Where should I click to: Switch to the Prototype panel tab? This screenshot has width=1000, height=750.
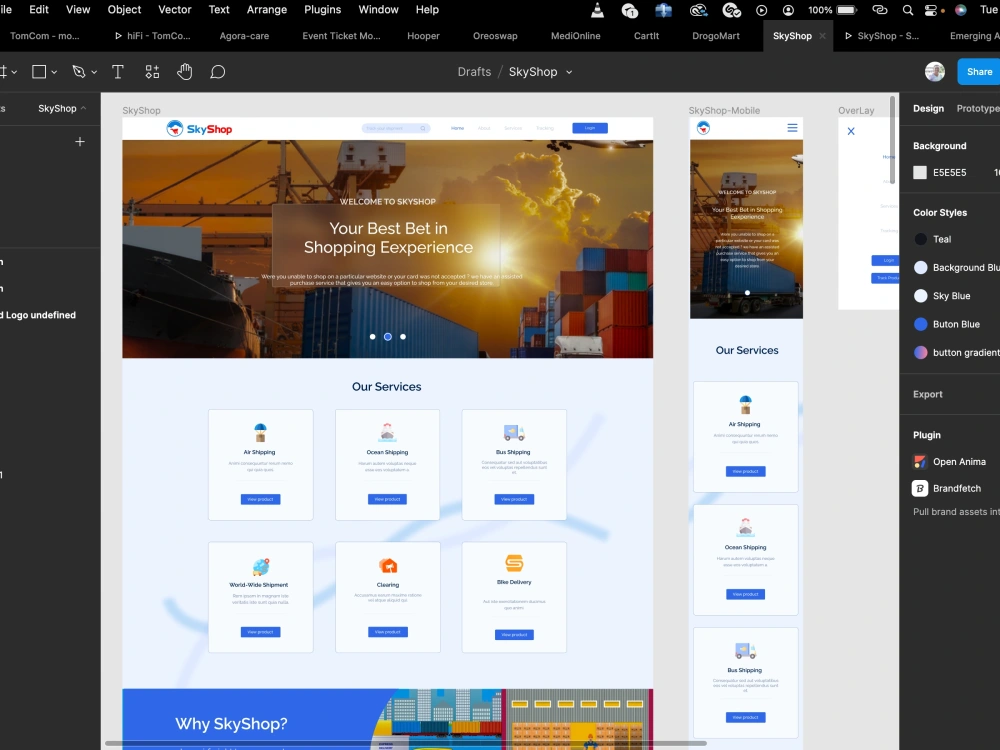pyautogui.click(x=978, y=108)
